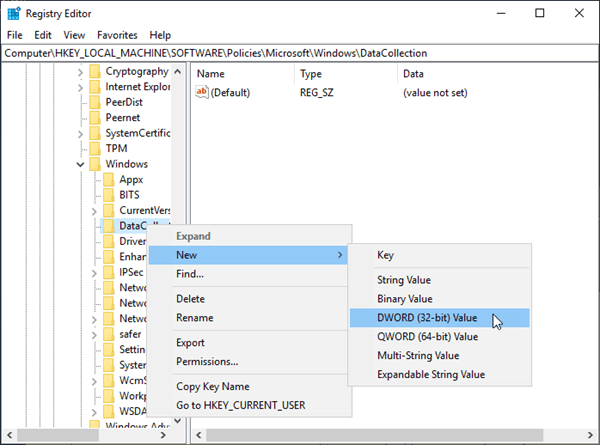The height and width of the screenshot is (445, 600).
Task: Expand the CurrentVersion key
Action: (x=94, y=211)
